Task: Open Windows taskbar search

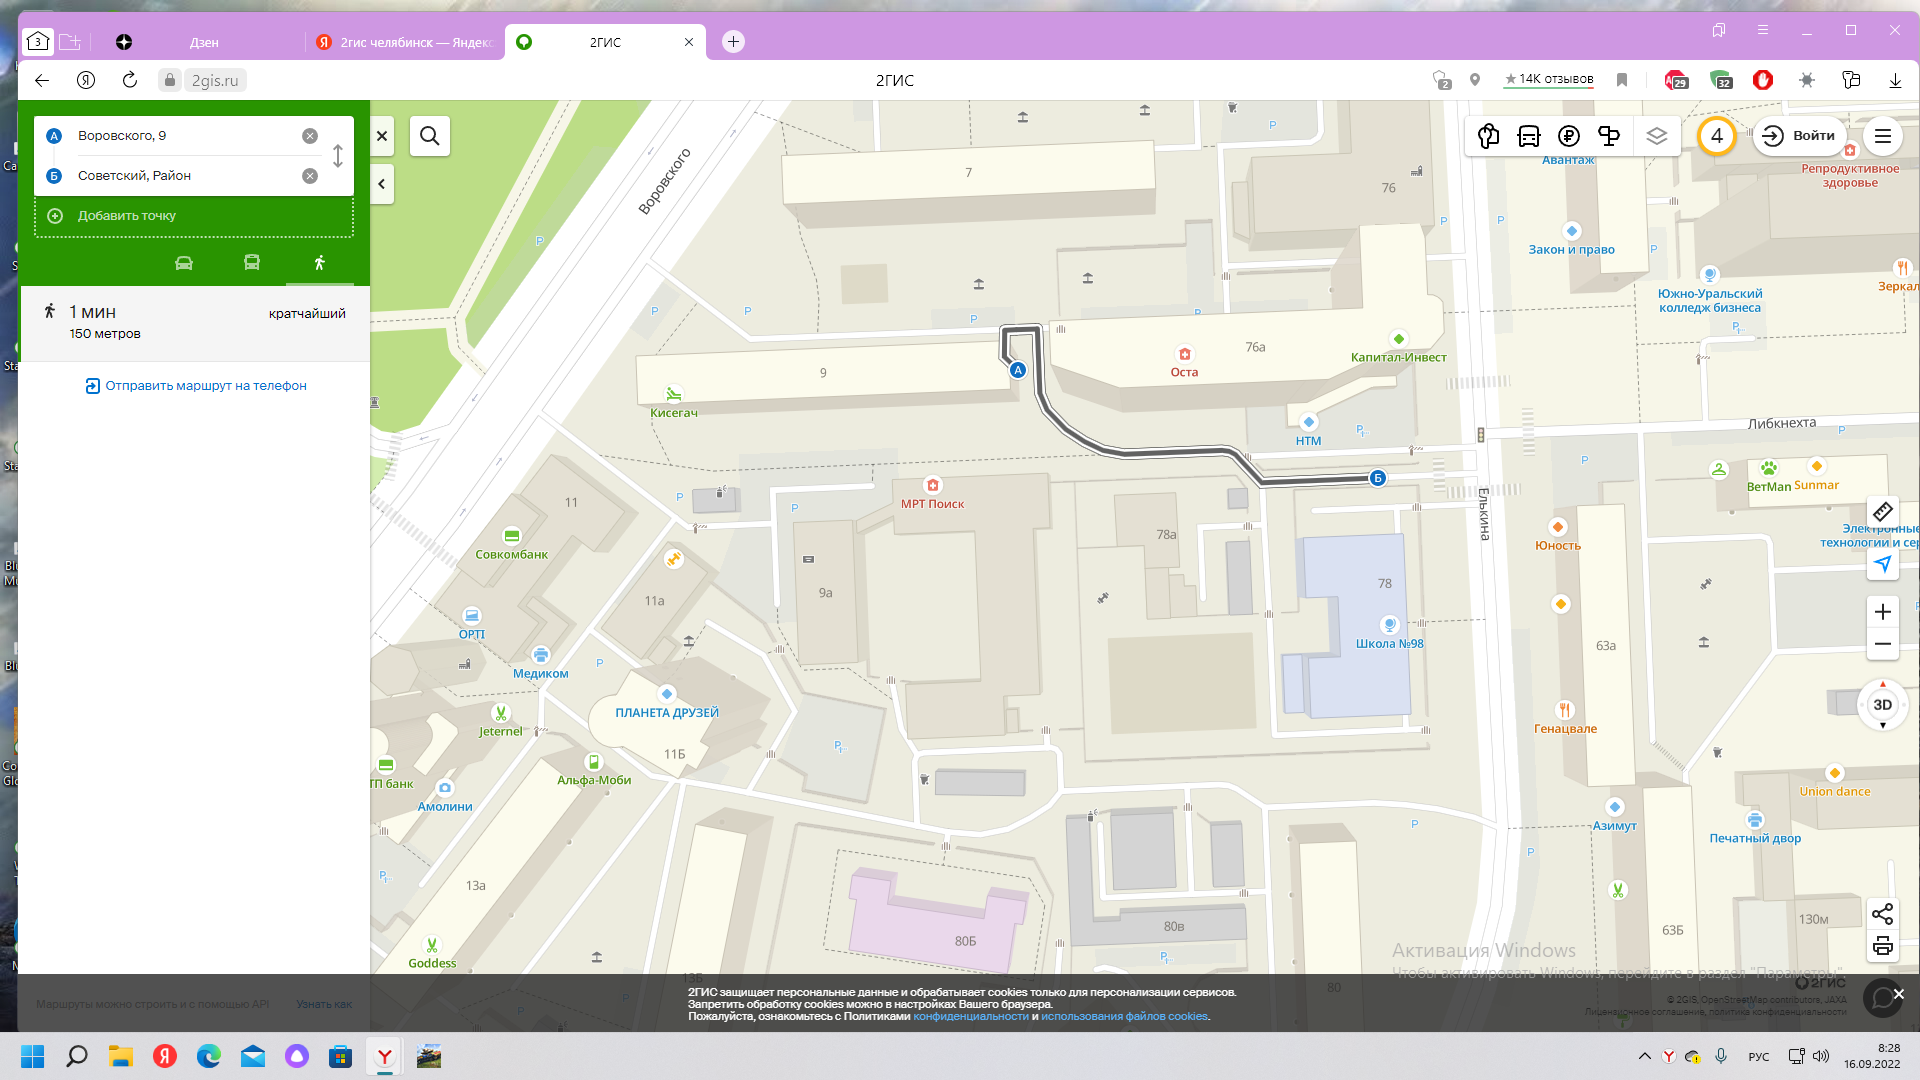Action: 77,1056
